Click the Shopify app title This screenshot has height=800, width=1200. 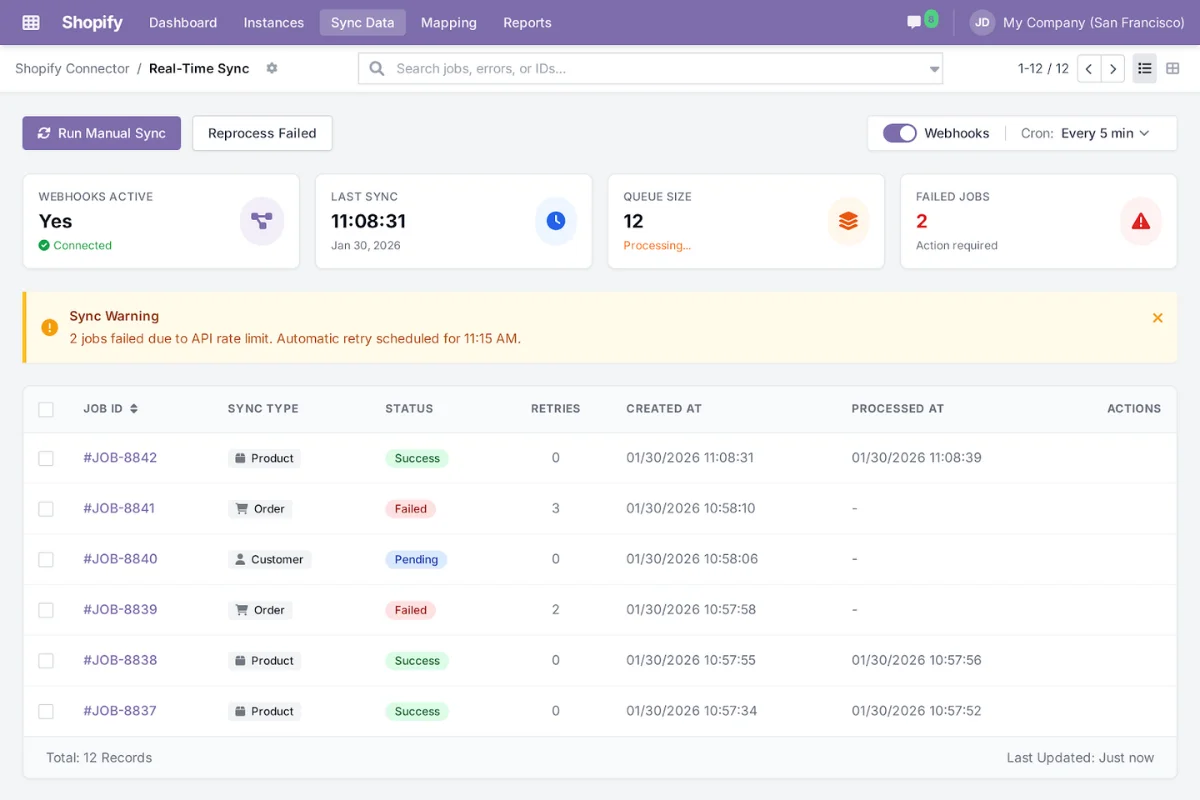(92, 22)
